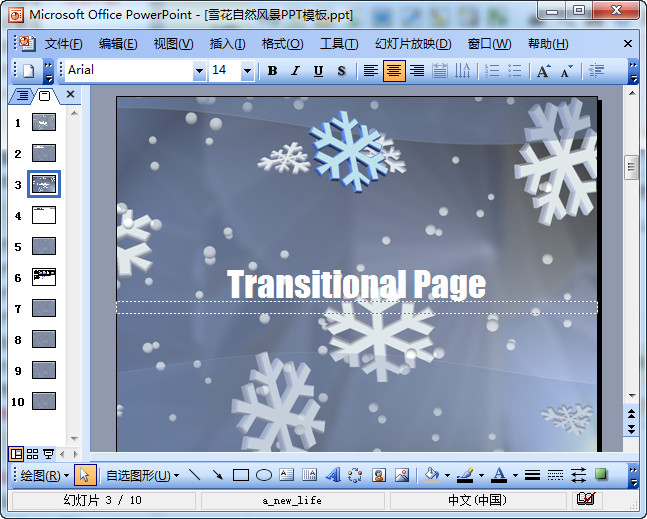This screenshot has height=519, width=647.
Task: Open the 工具(T) menu
Action: [x=339, y=44]
